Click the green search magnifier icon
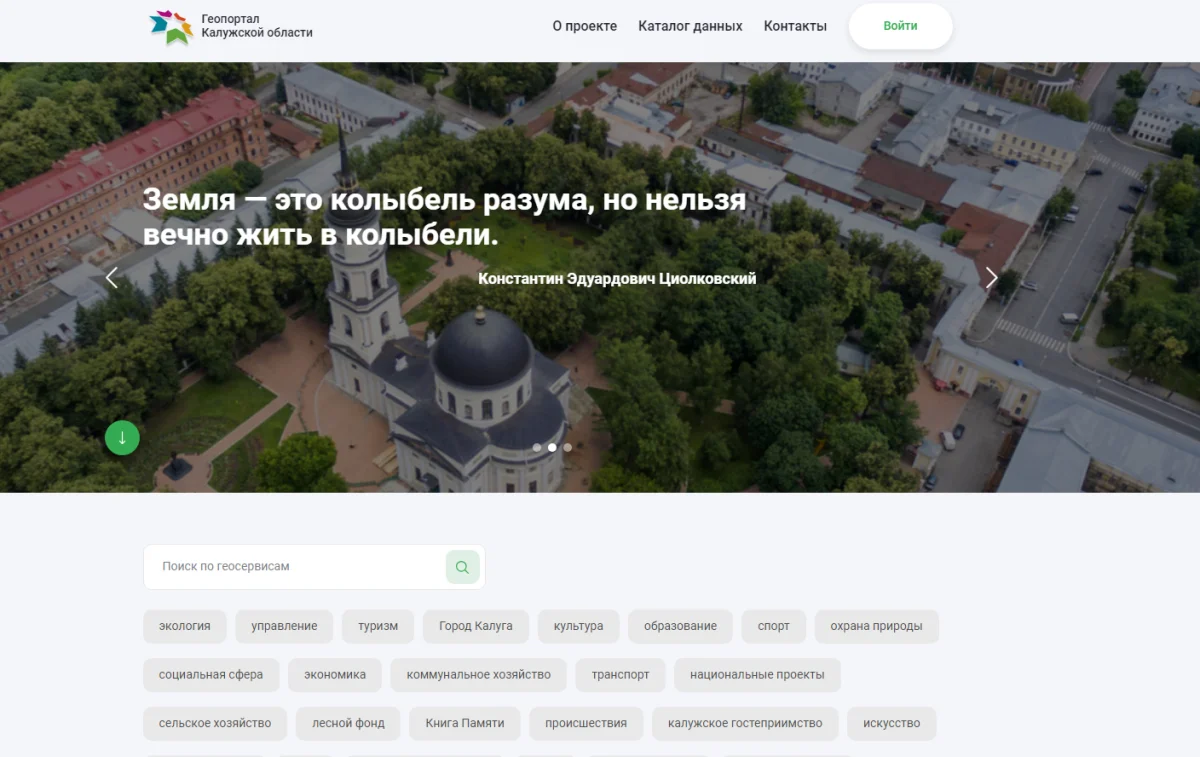The image size is (1200, 757). (x=462, y=567)
